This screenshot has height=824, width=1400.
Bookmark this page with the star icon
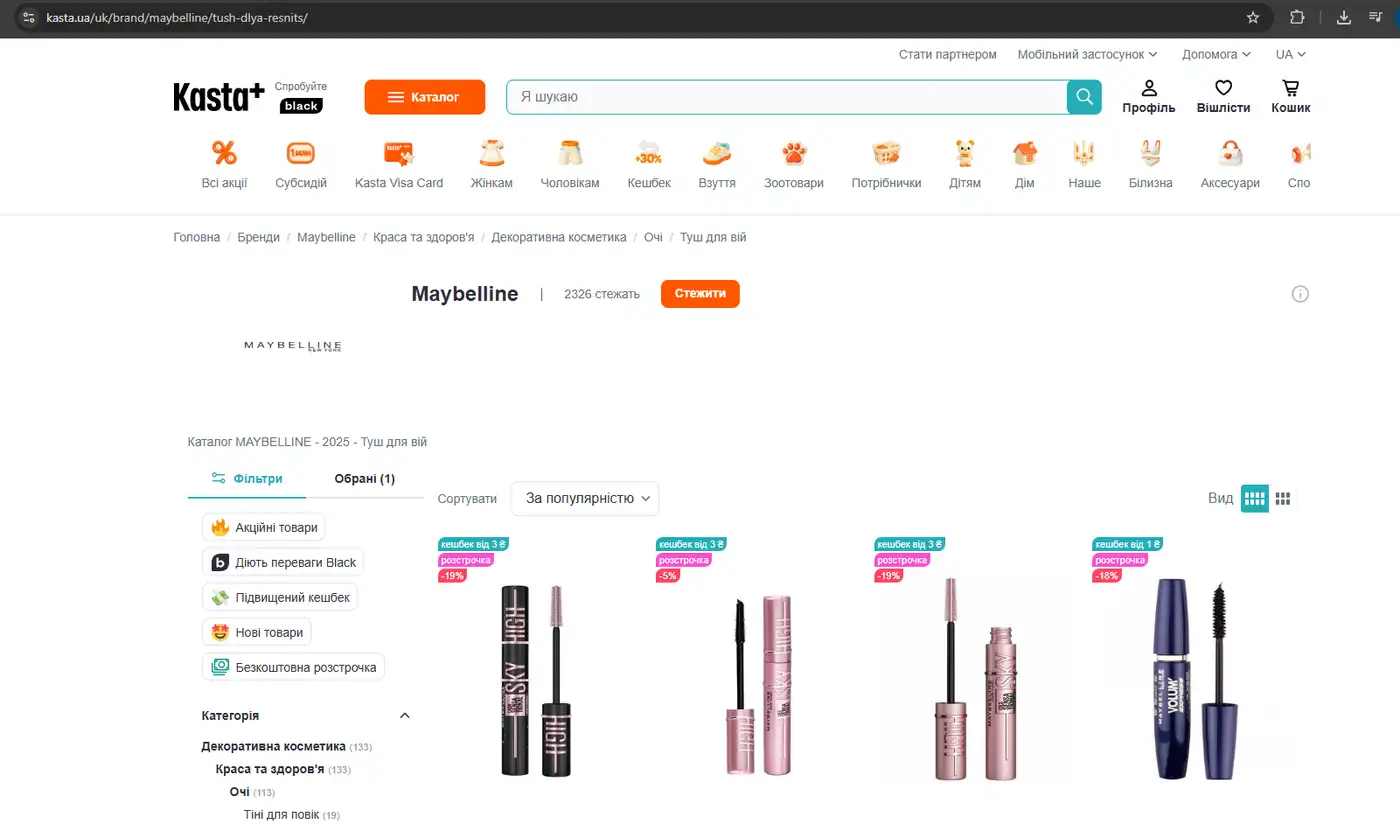tap(1253, 17)
